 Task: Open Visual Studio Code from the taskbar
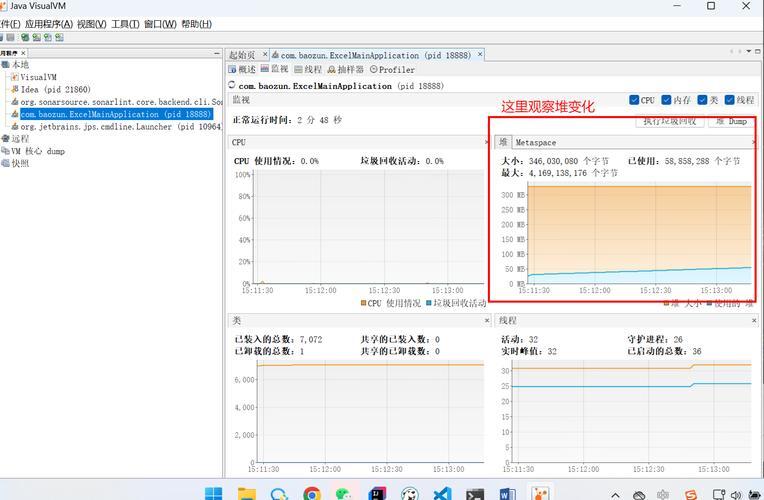coord(442,493)
